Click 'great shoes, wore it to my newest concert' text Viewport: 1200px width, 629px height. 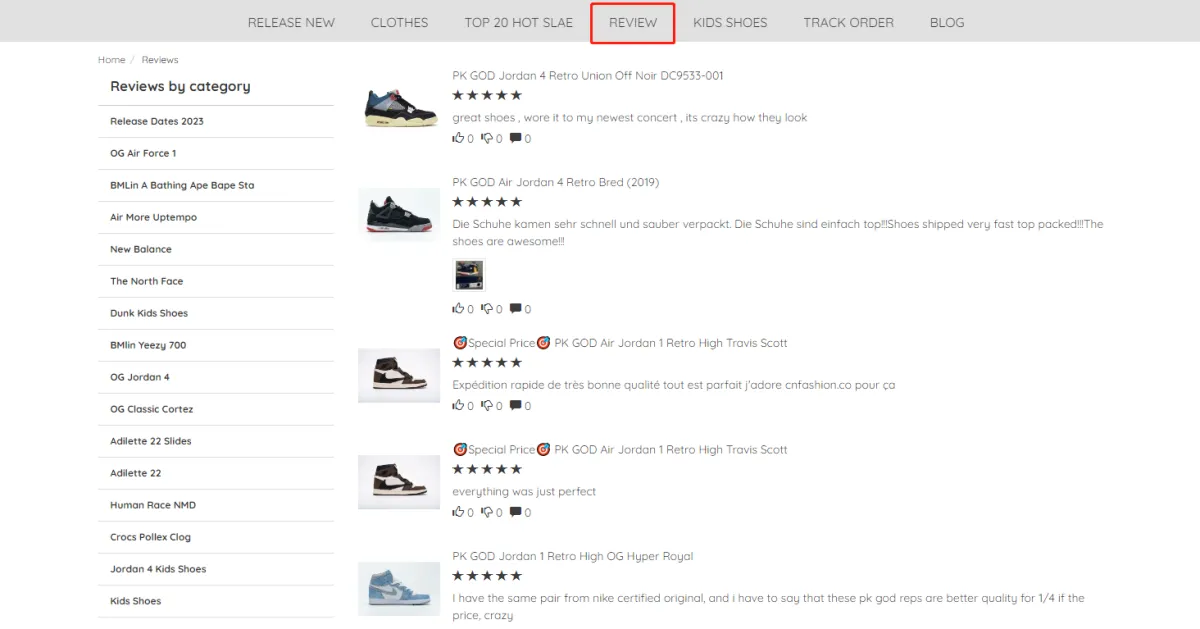(x=630, y=118)
